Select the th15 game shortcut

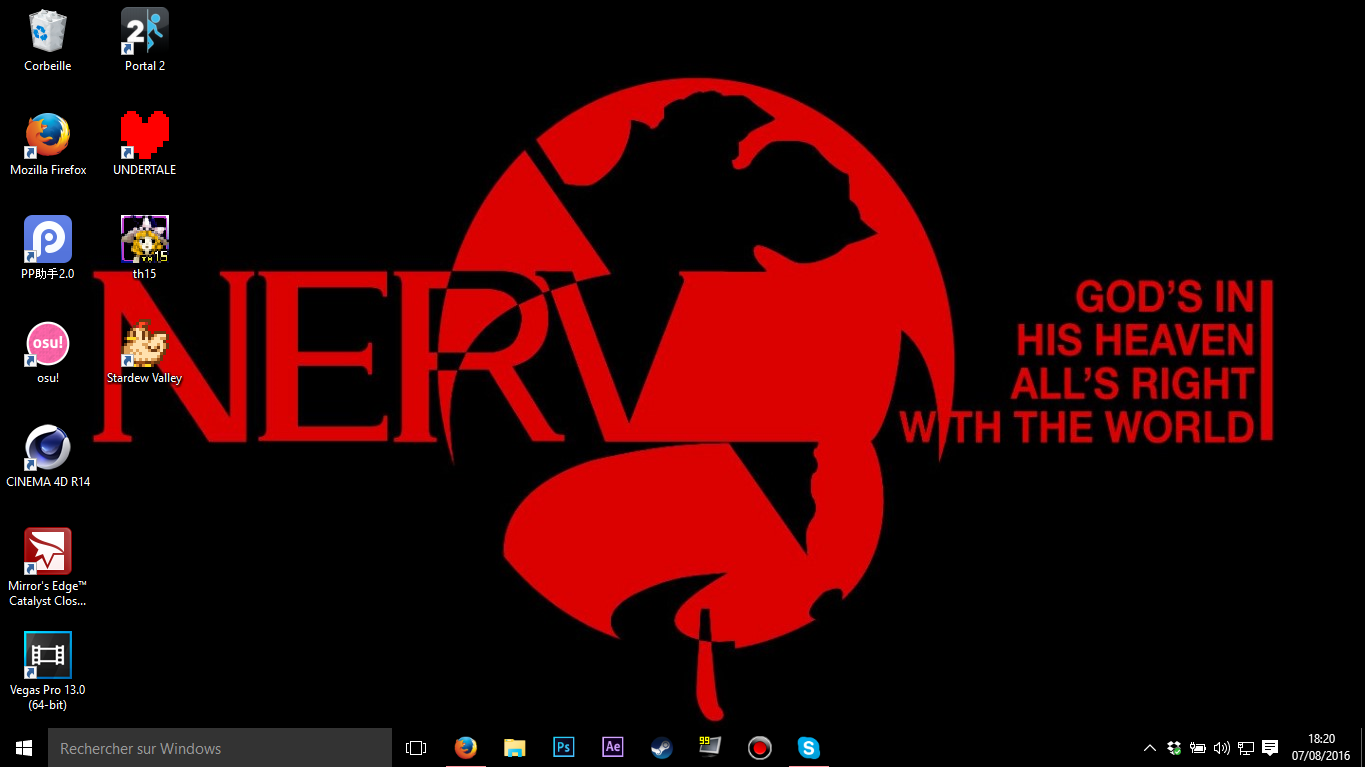pos(145,240)
